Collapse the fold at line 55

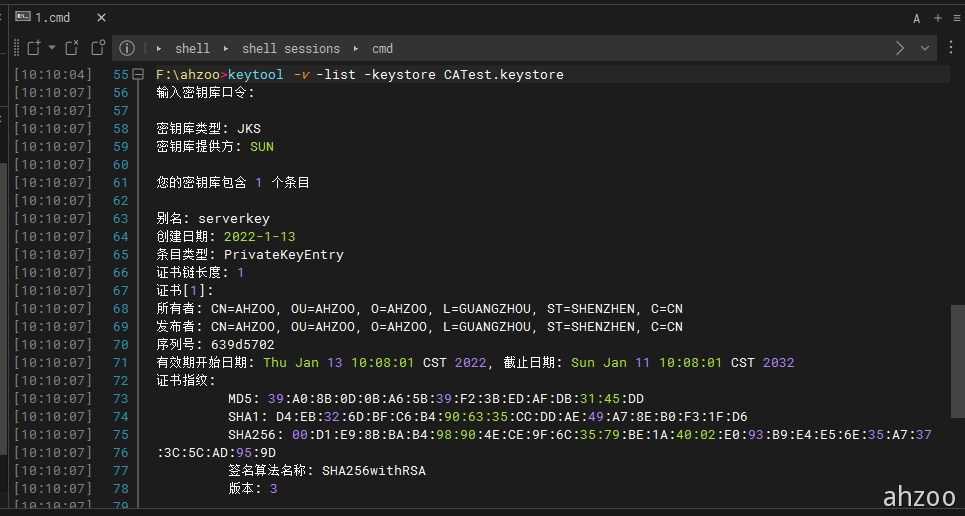point(137,75)
